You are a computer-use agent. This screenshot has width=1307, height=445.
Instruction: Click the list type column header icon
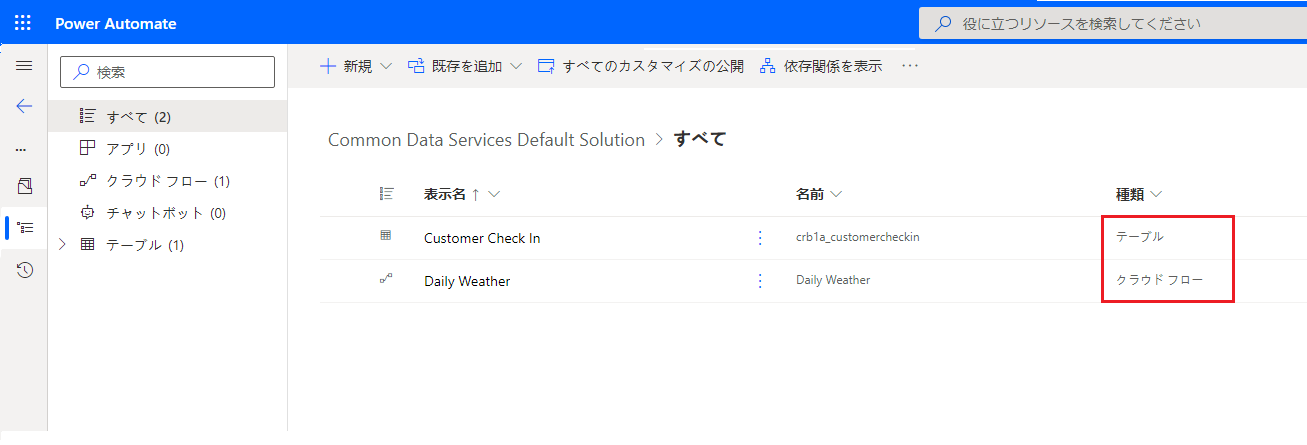point(386,194)
